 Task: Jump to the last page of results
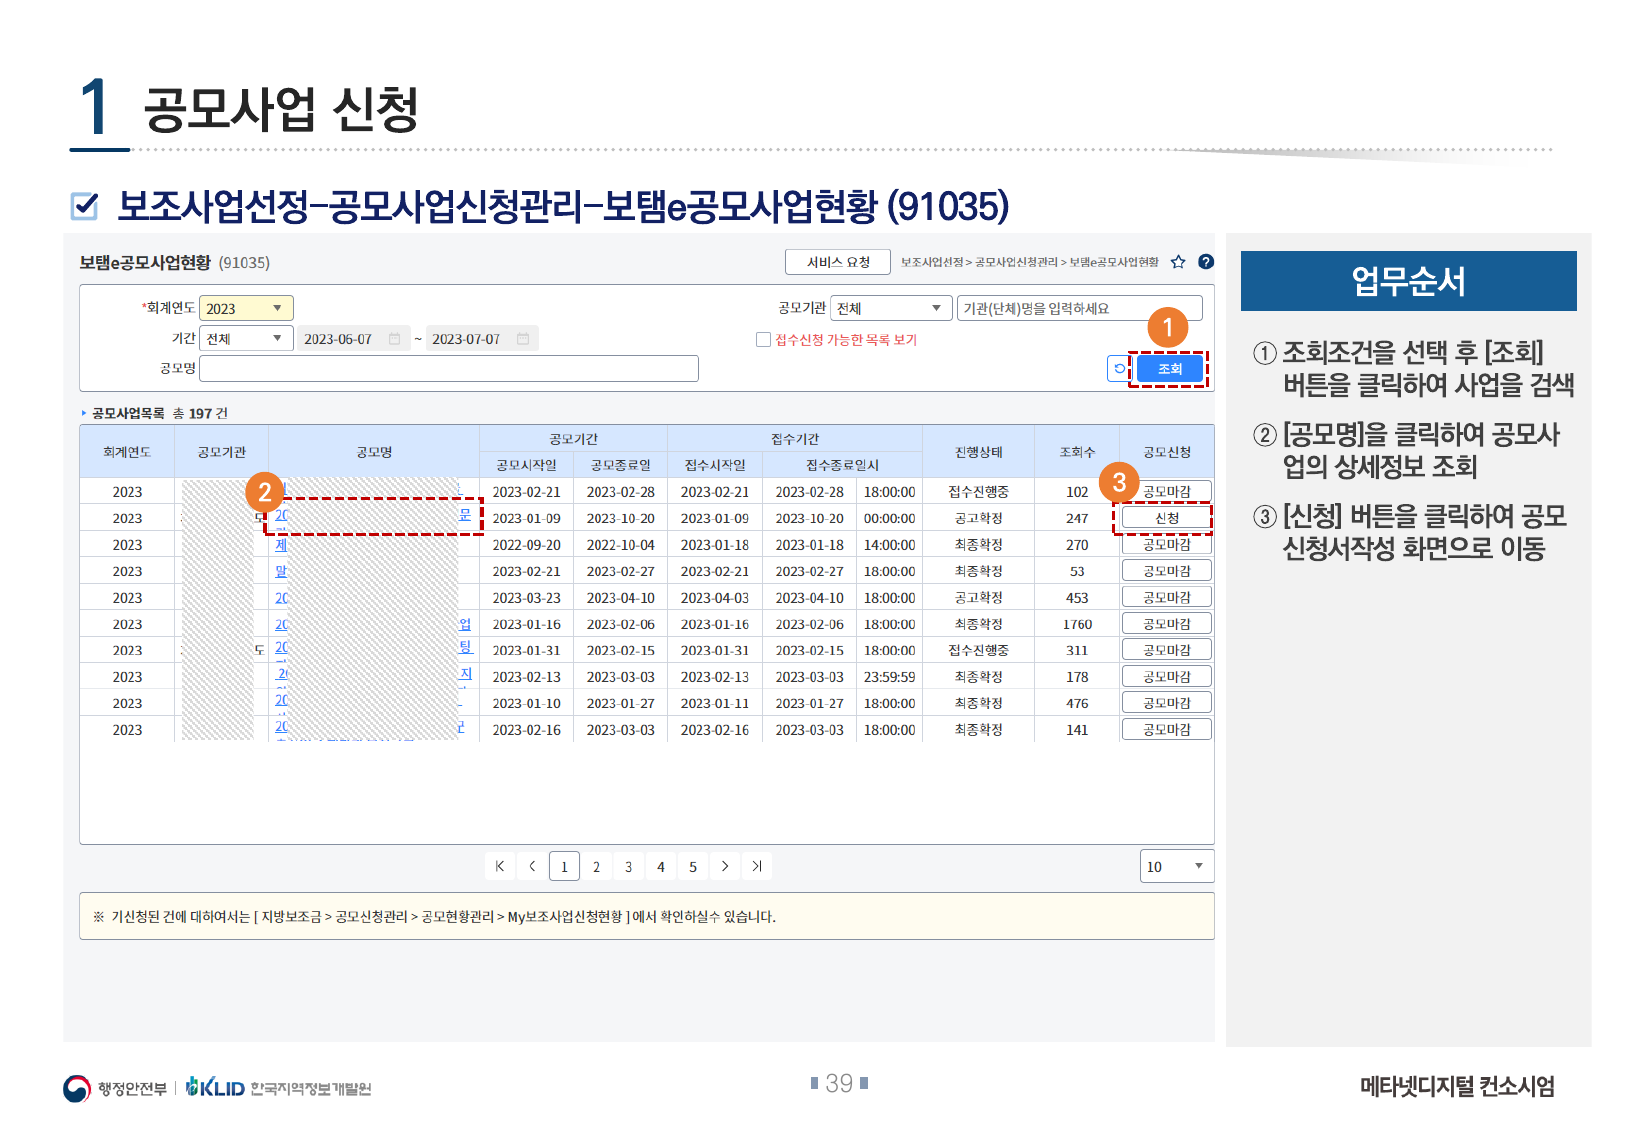(x=757, y=866)
